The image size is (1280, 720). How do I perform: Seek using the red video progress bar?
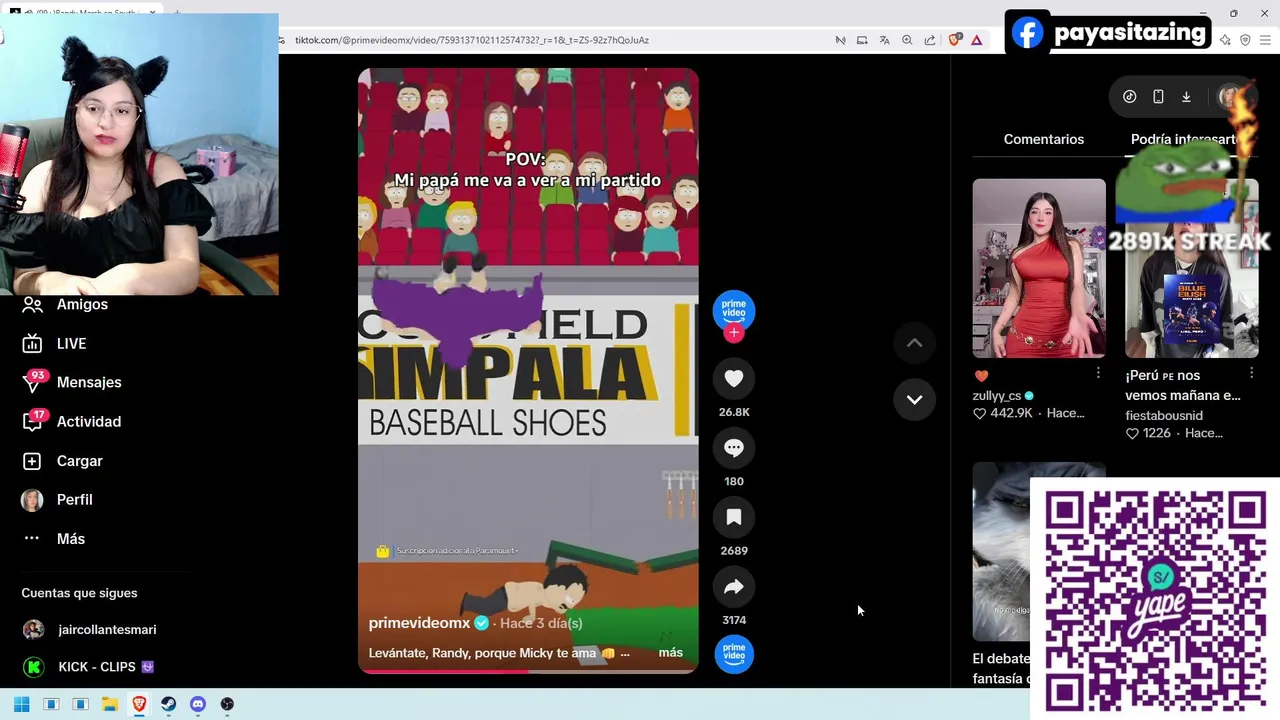[x=528, y=671]
